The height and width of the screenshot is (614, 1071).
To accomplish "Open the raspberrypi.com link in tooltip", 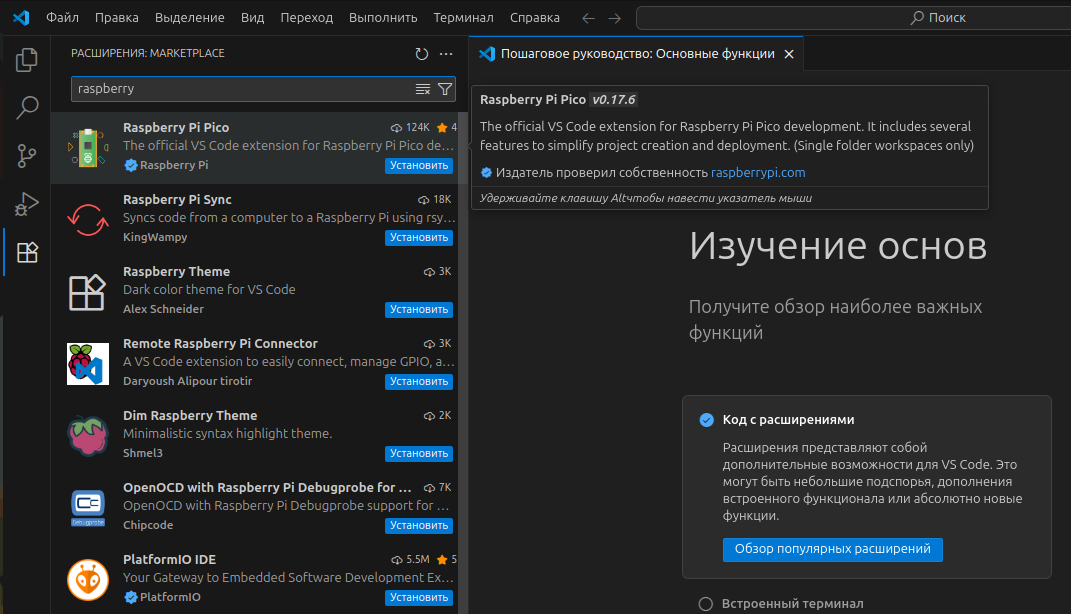I will pos(758,173).
